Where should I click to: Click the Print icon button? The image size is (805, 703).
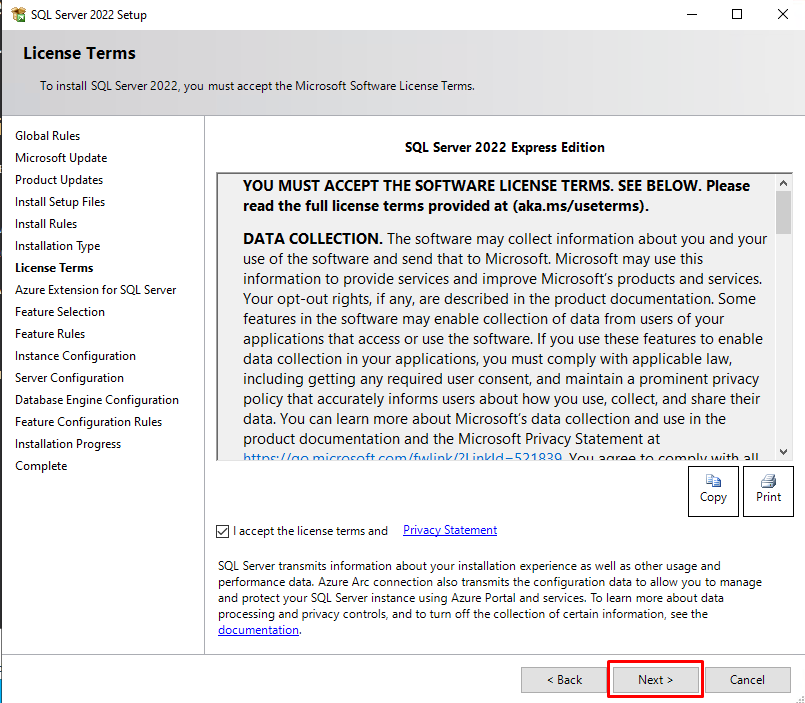pos(768,490)
